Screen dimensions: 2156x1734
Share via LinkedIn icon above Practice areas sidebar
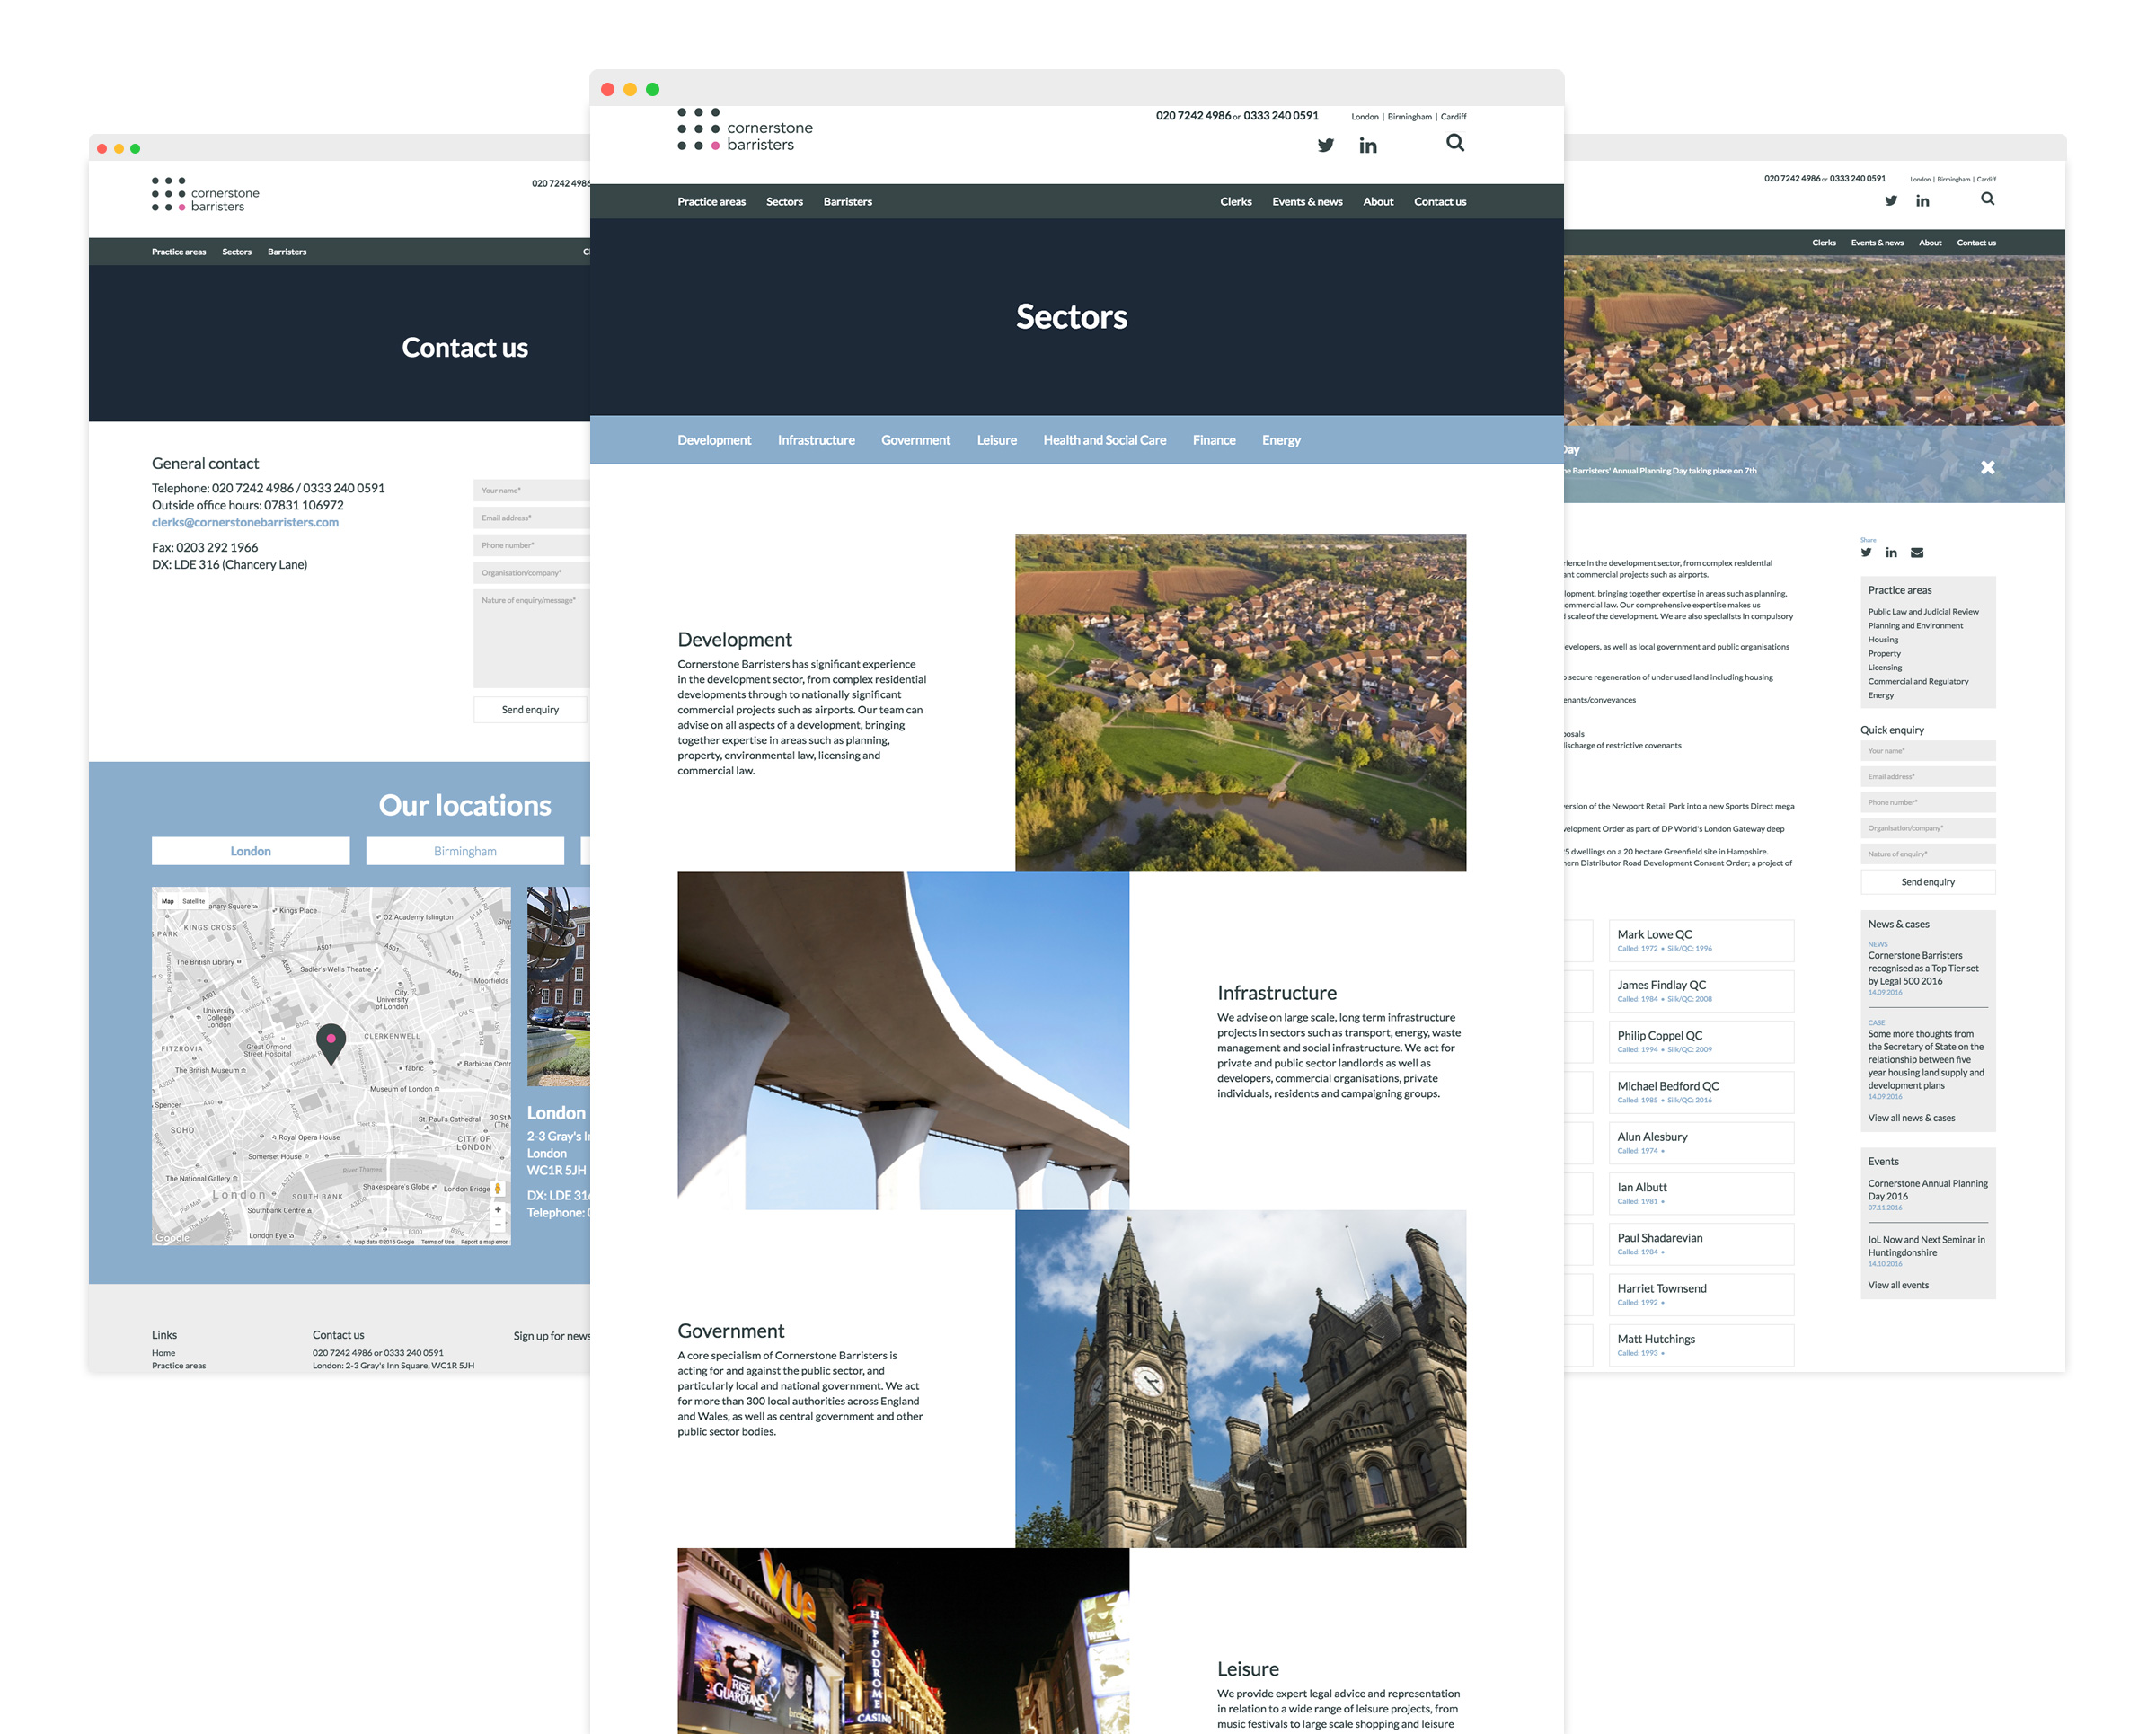1891,552
